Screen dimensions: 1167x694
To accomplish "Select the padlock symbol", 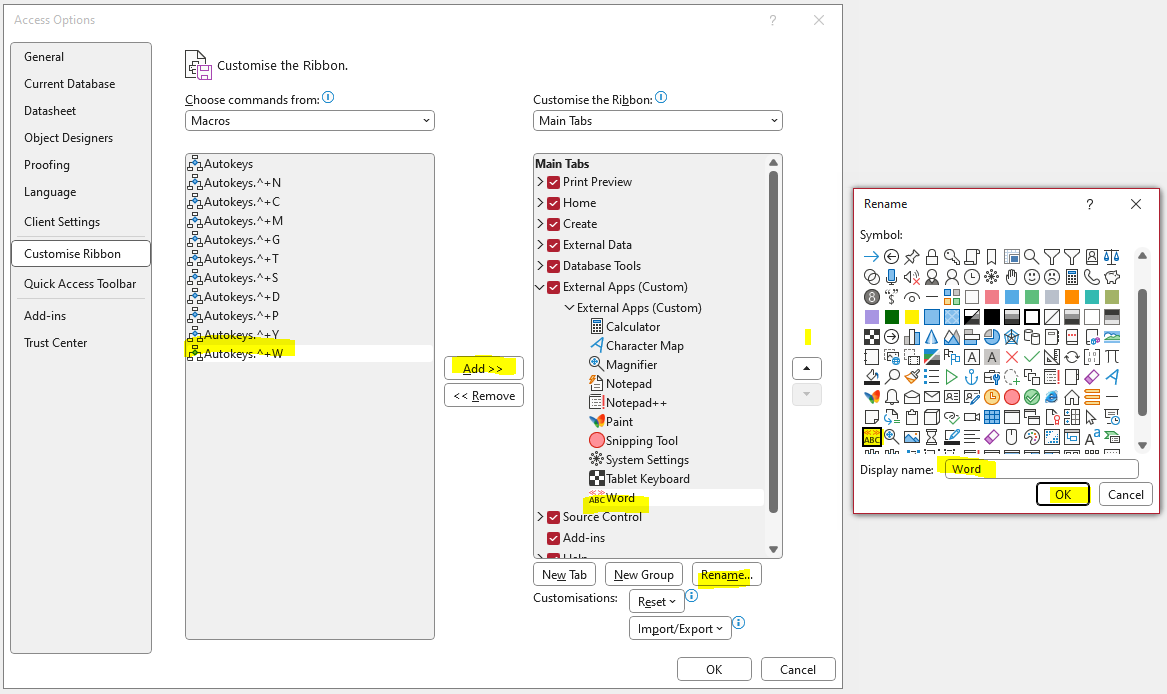I will point(932,257).
